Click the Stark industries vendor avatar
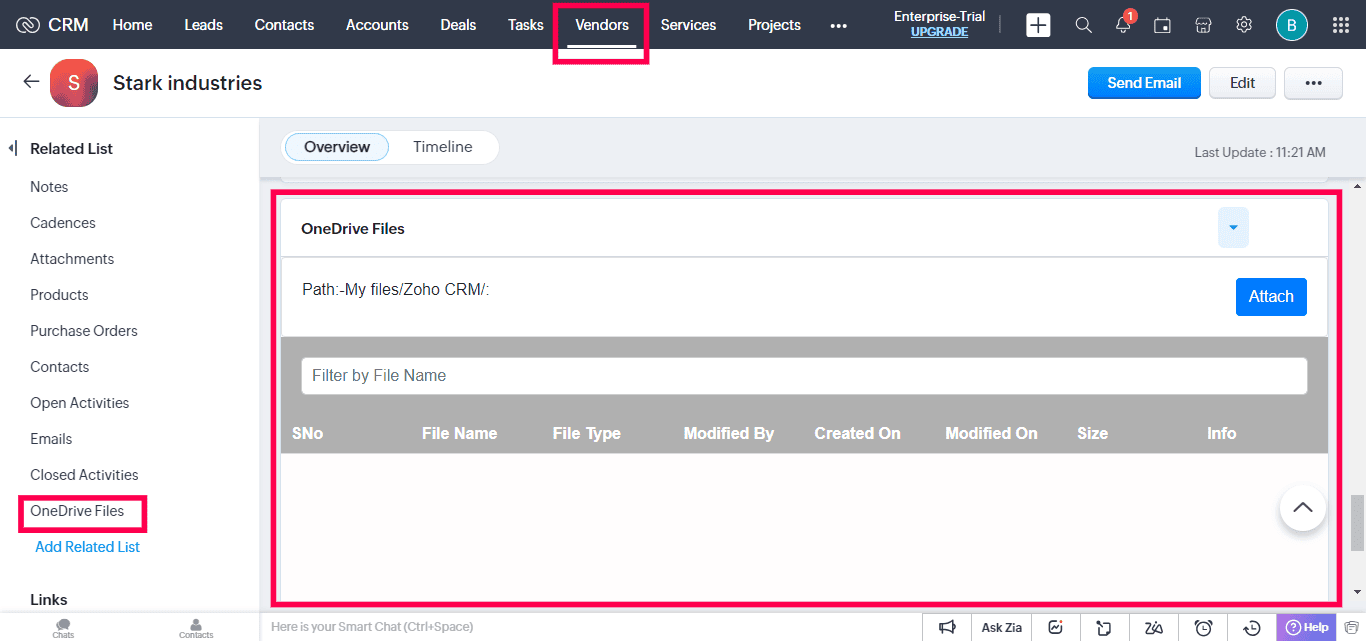Screen dimensions: 1366x641 tap(74, 83)
